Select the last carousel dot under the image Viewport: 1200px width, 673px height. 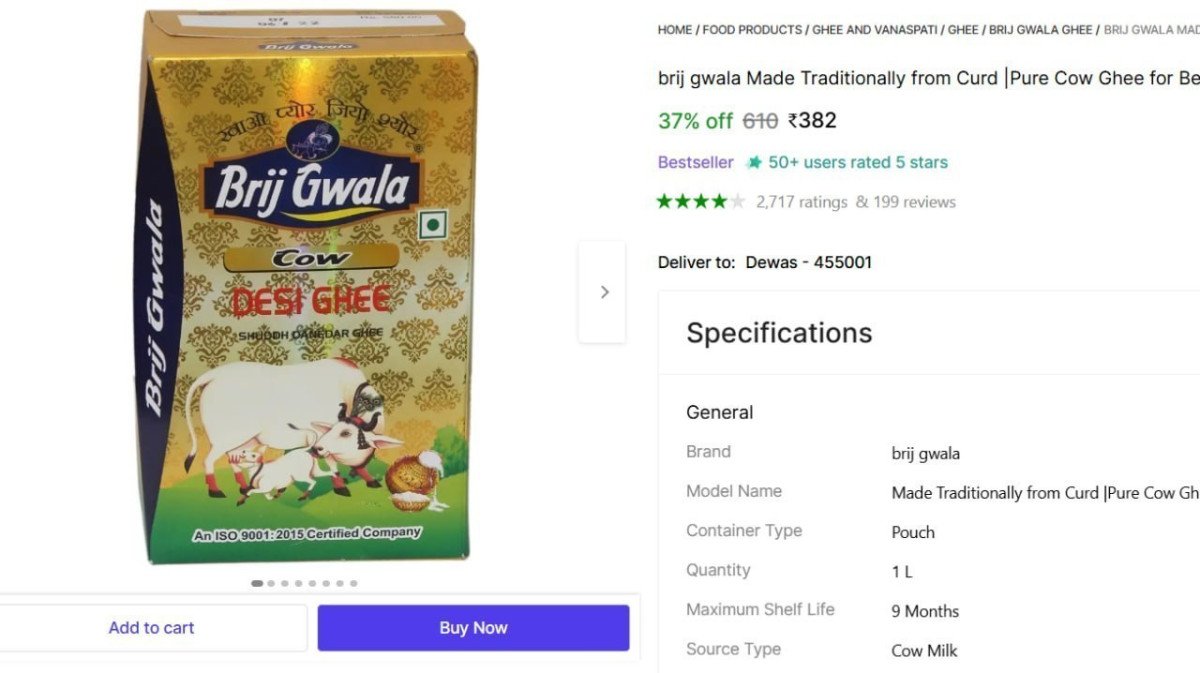pyautogui.click(x=353, y=582)
